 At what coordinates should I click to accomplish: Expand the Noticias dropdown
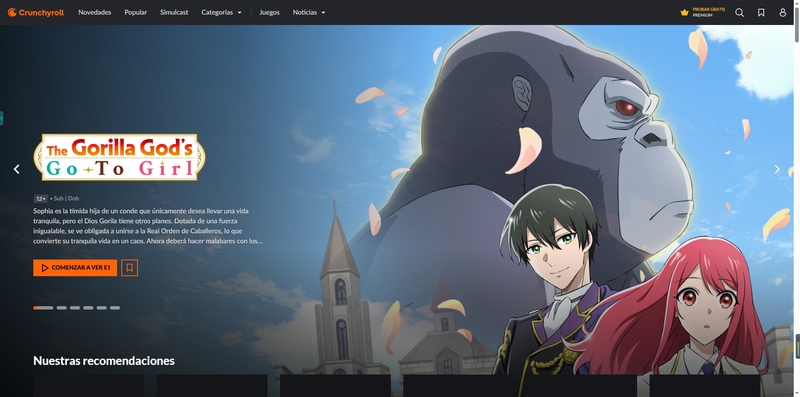(309, 12)
